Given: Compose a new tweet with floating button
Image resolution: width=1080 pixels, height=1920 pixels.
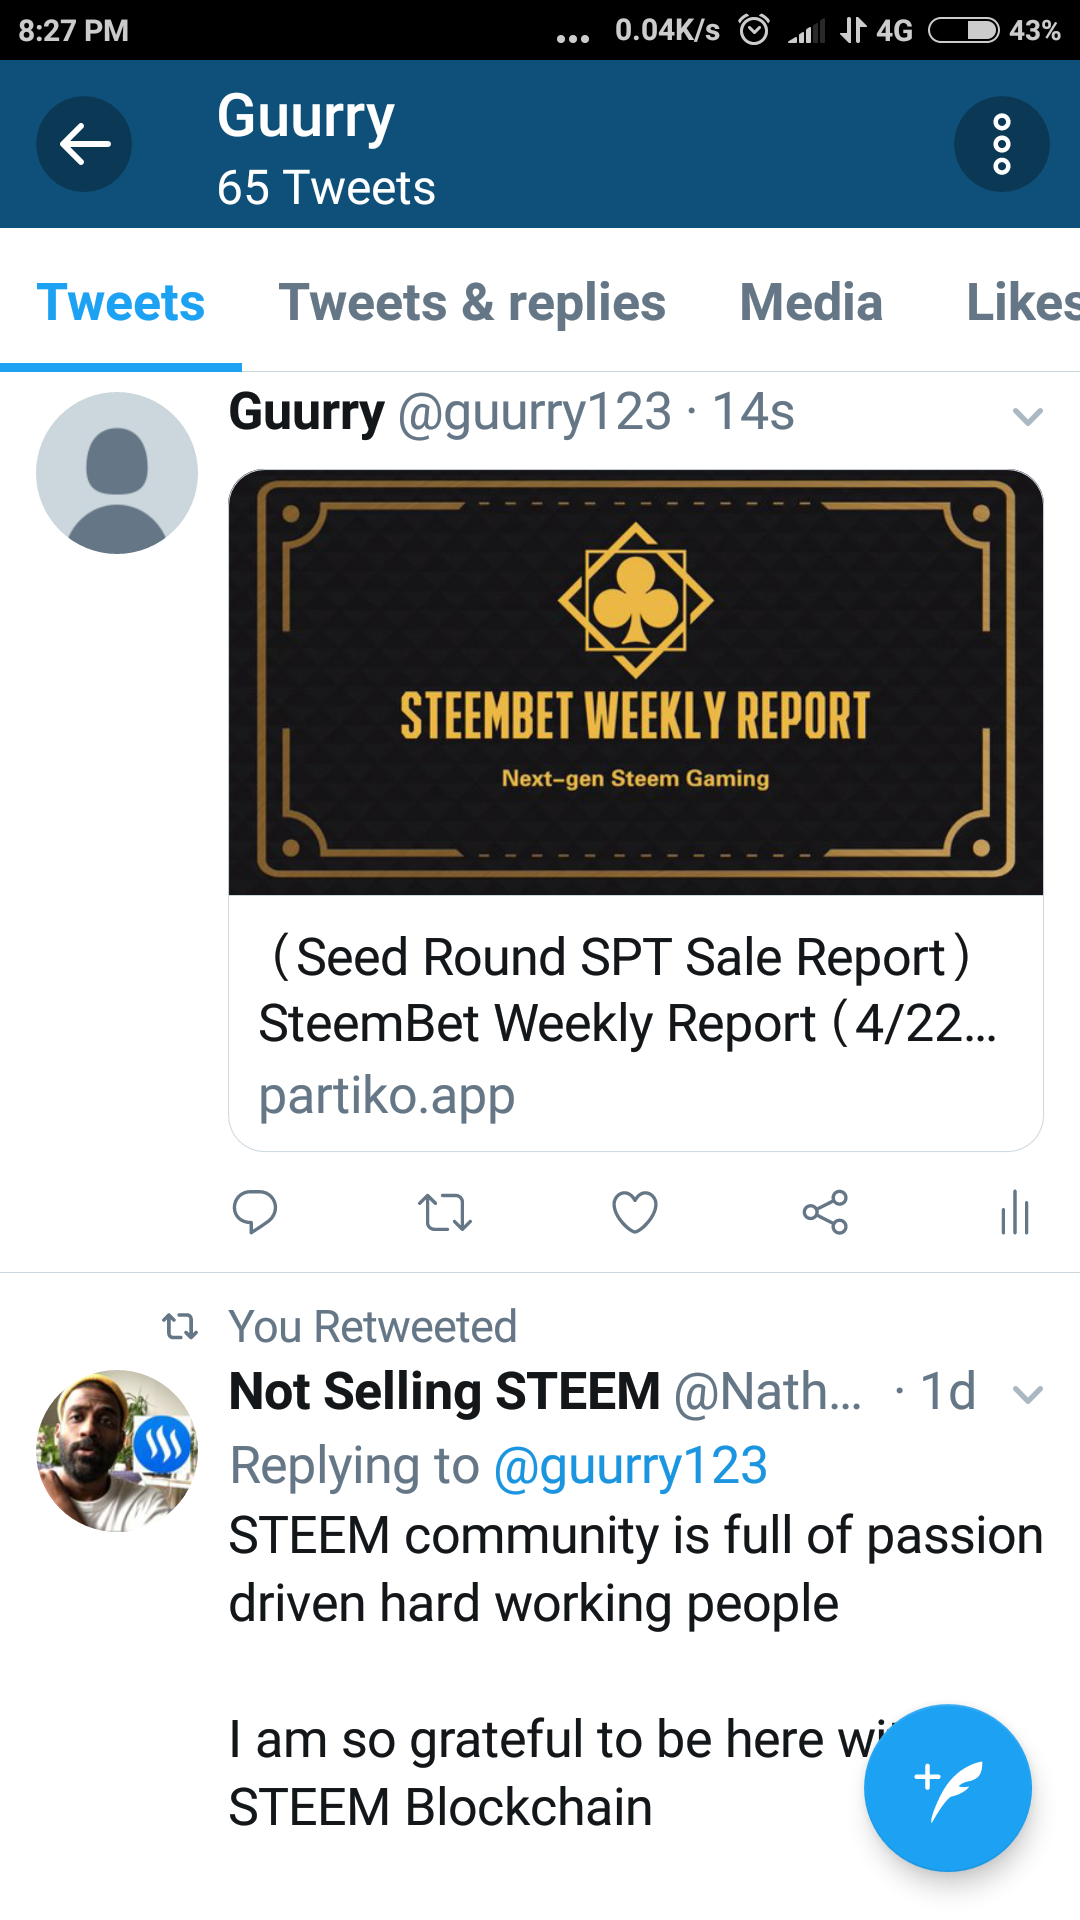Looking at the screenshot, I should (947, 1787).
